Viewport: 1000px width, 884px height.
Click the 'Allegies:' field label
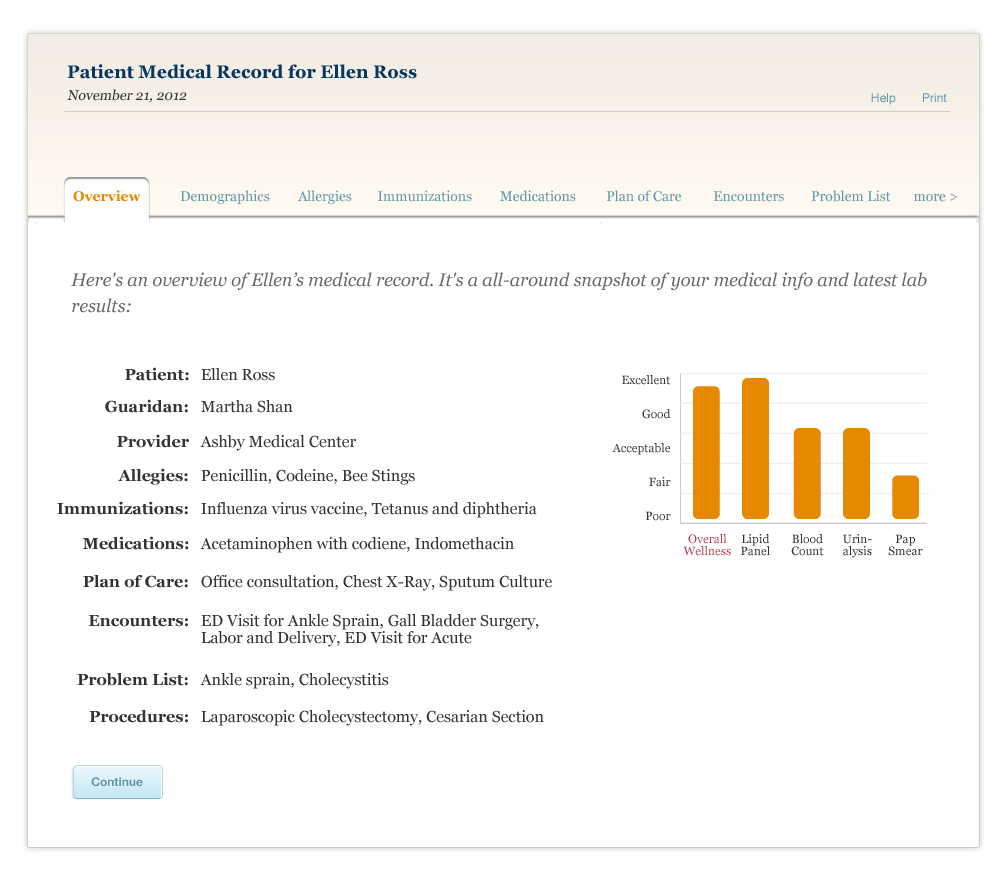coord(153,476)
